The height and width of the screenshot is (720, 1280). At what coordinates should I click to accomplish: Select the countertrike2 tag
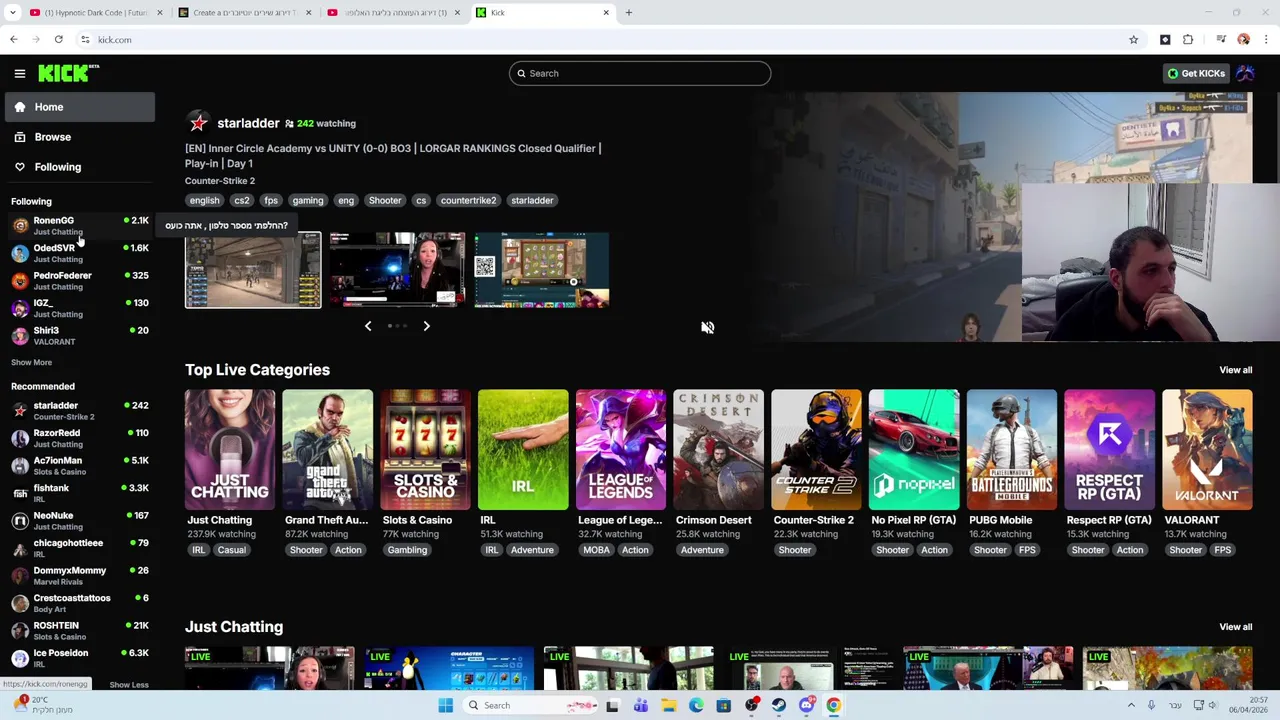coord(468,200)
